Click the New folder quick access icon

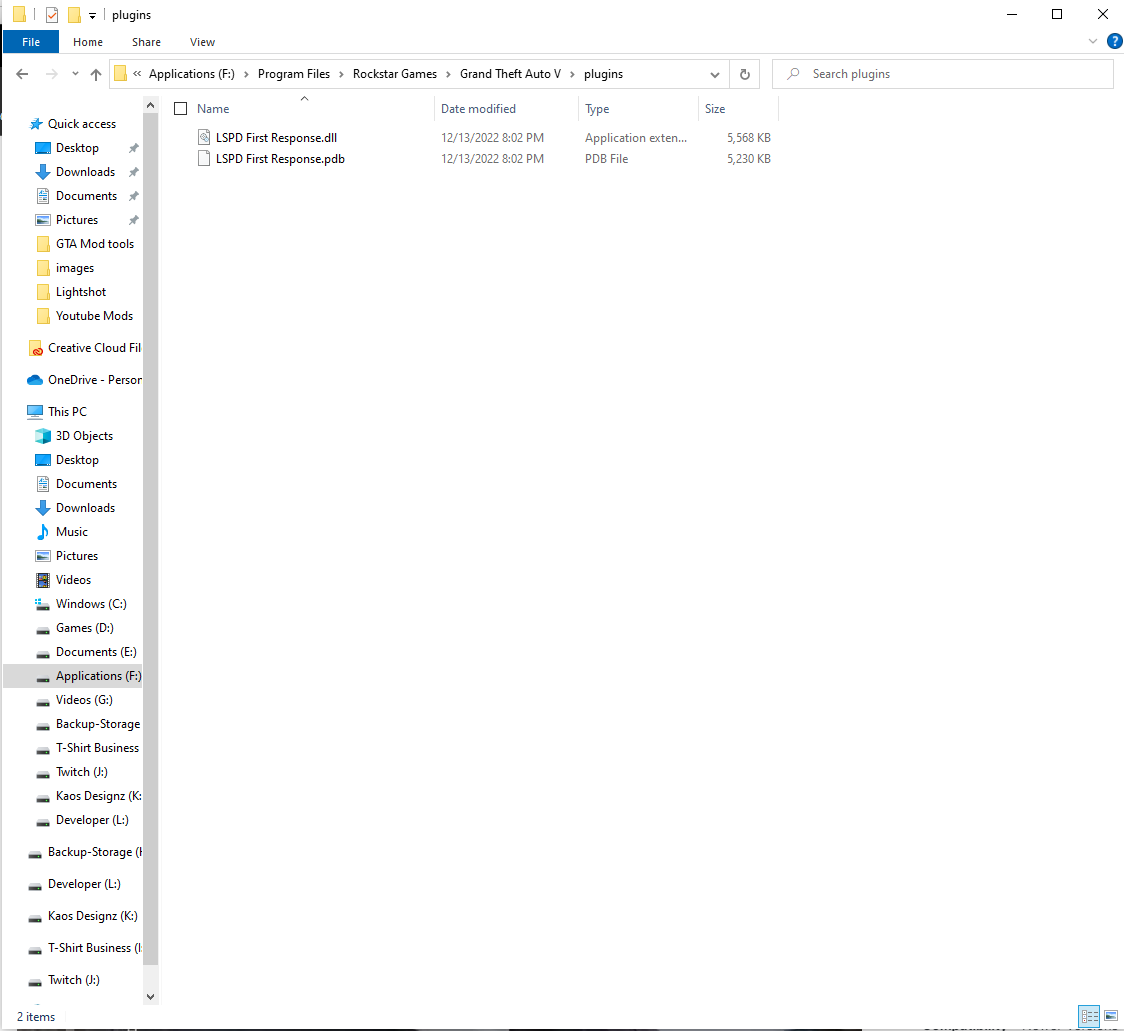(74, 14)
